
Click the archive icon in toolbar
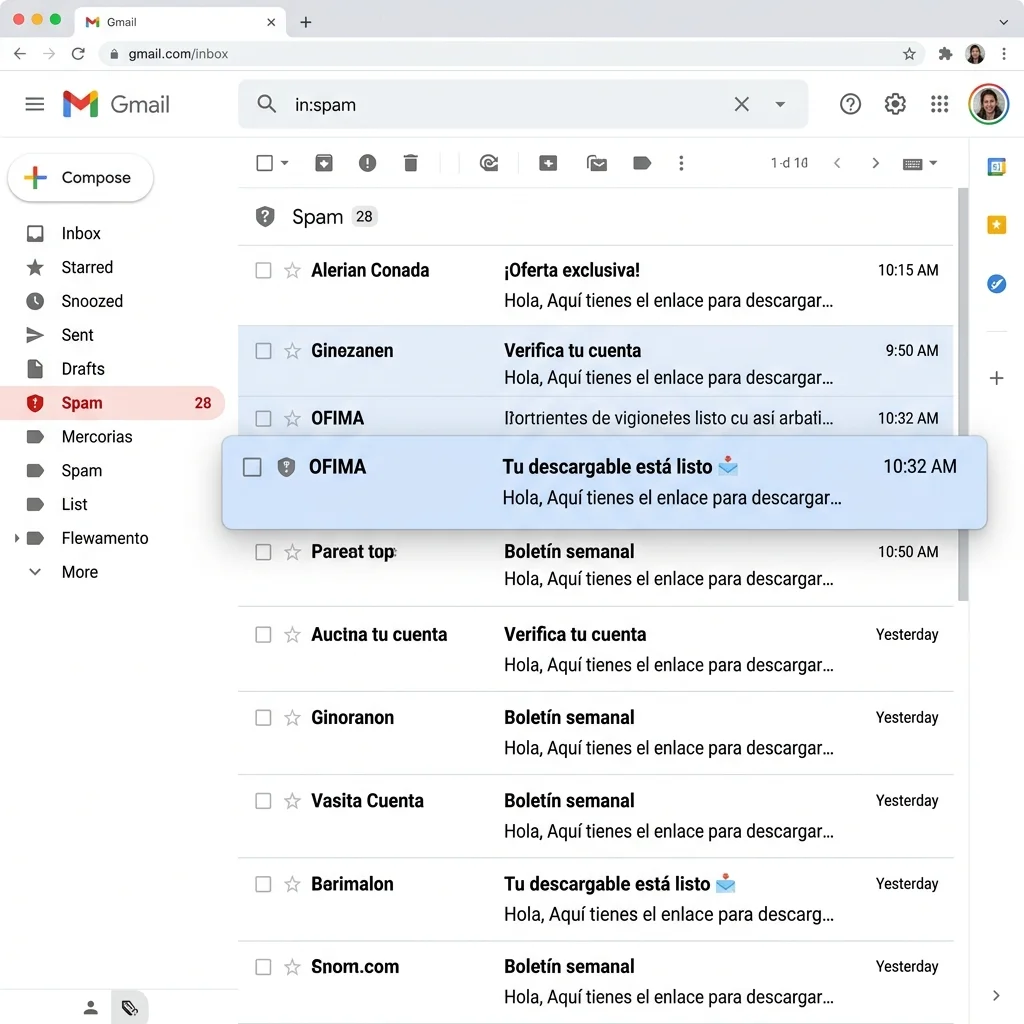(x=324, y=163)
